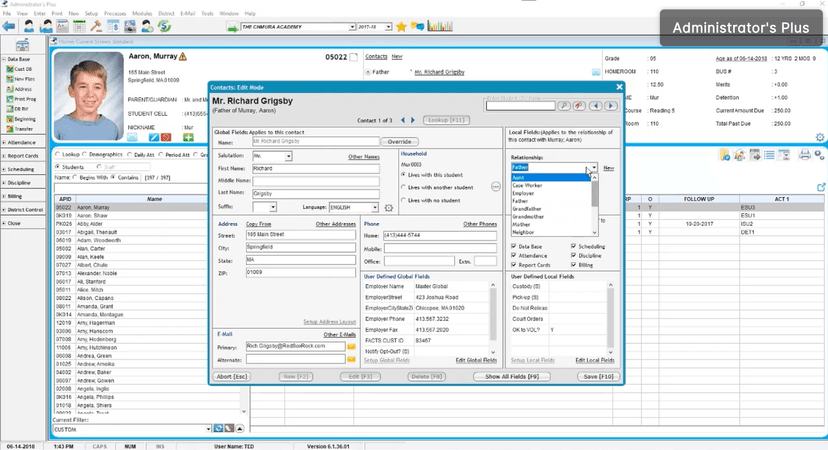Open the Suffix dropdown

[x=272, y=207]
